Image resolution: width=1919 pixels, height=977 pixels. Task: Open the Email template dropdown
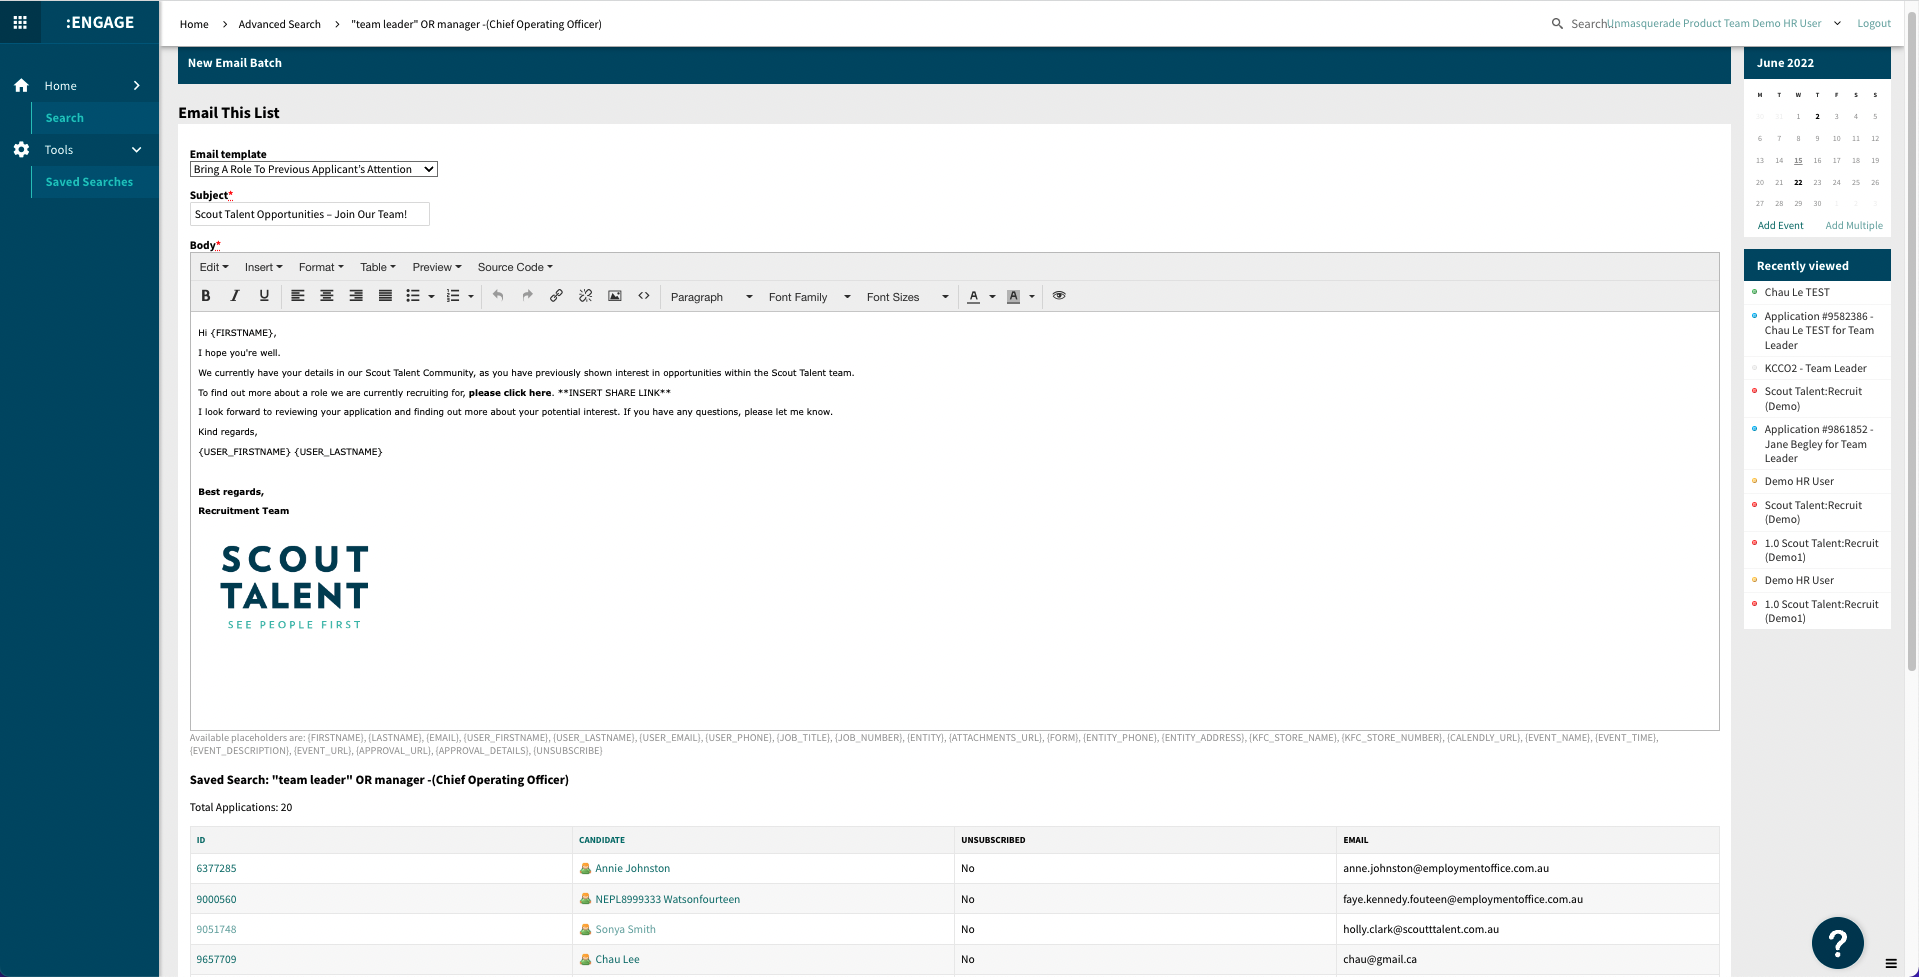(313, 169)
